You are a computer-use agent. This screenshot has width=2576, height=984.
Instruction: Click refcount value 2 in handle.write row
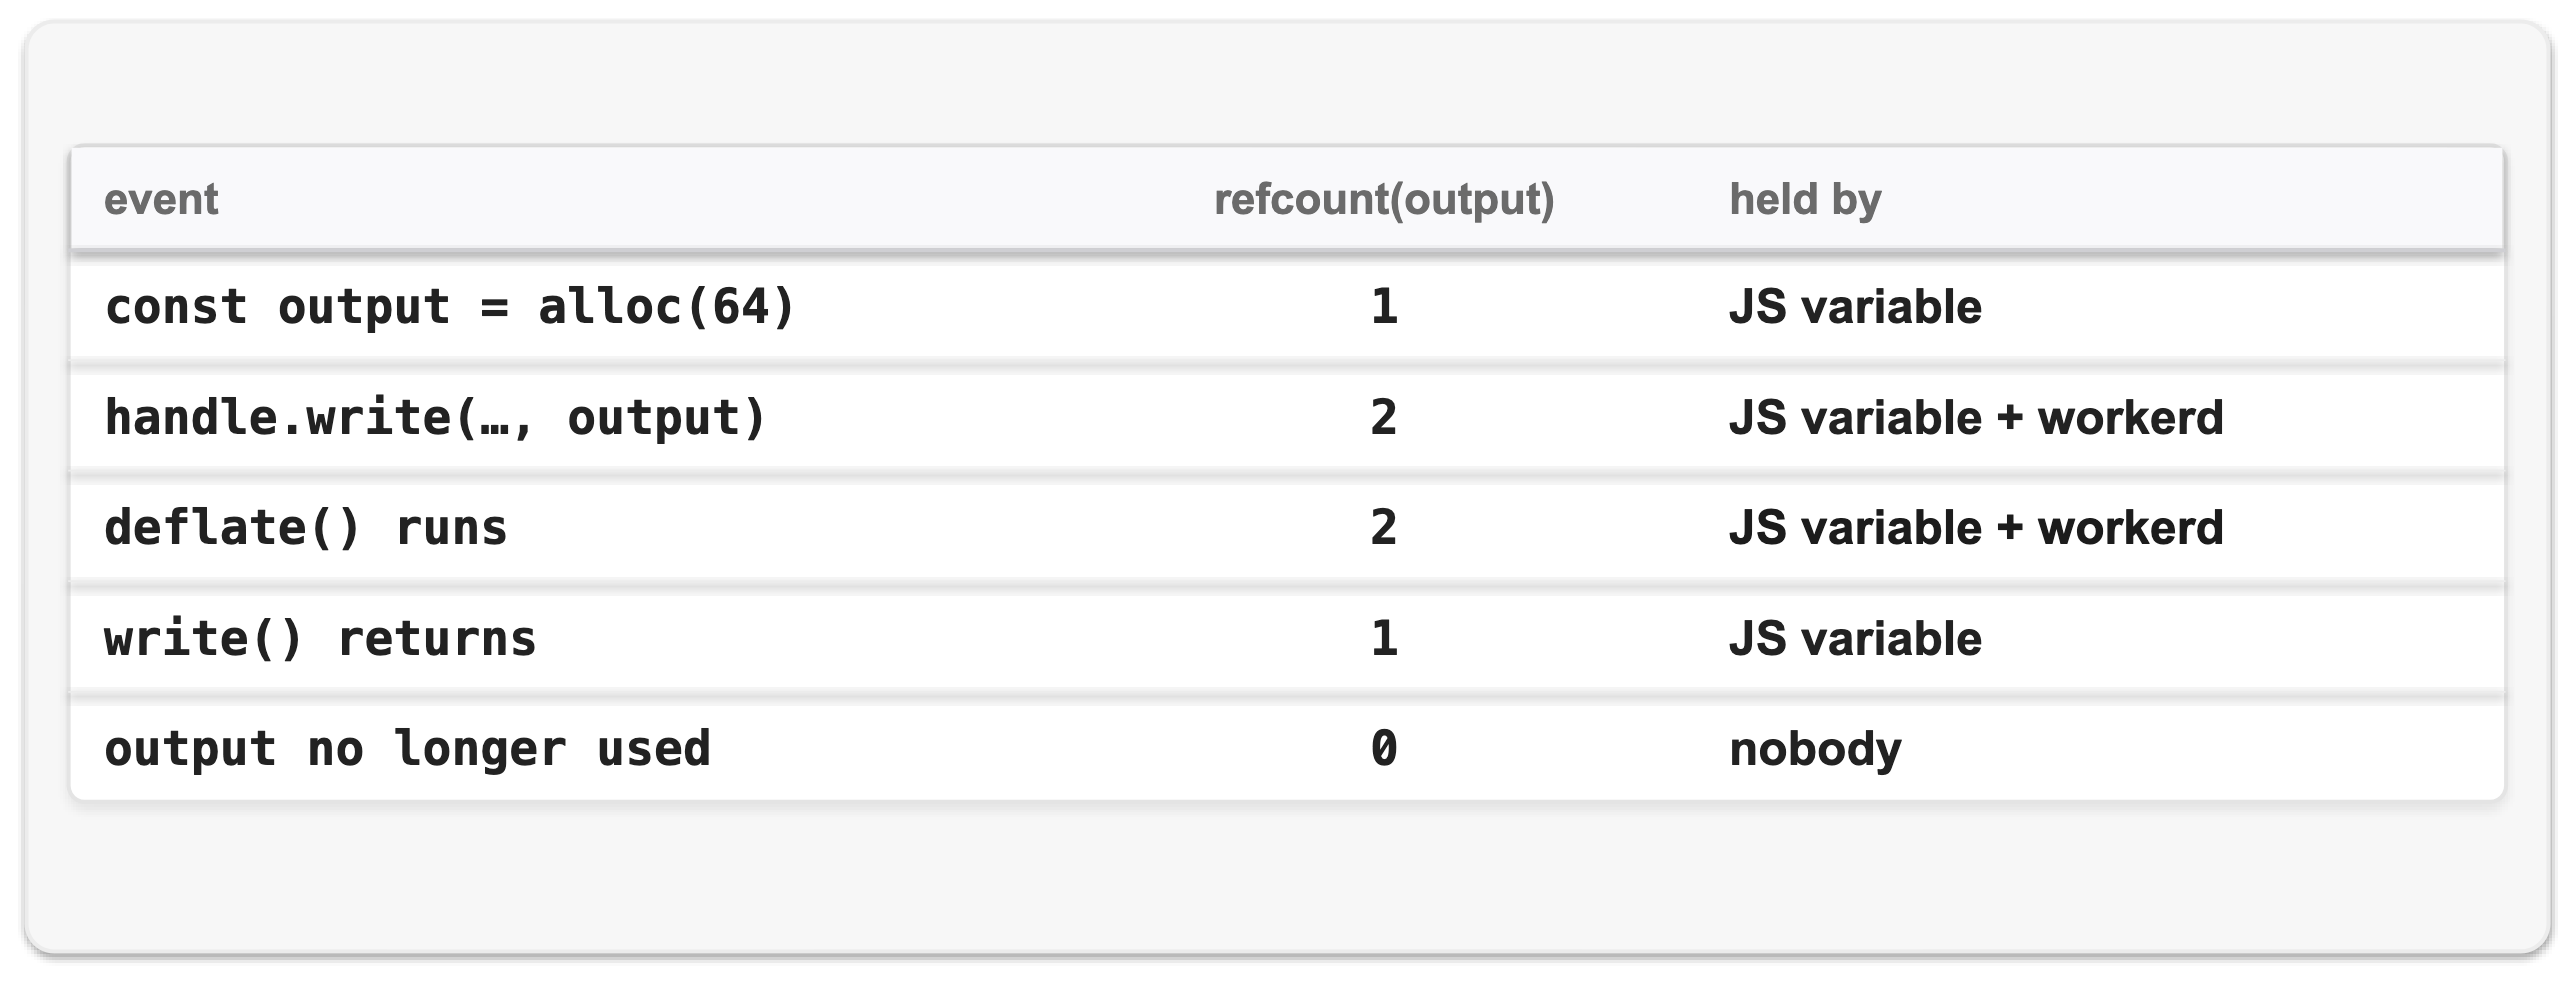[1384, 418]
